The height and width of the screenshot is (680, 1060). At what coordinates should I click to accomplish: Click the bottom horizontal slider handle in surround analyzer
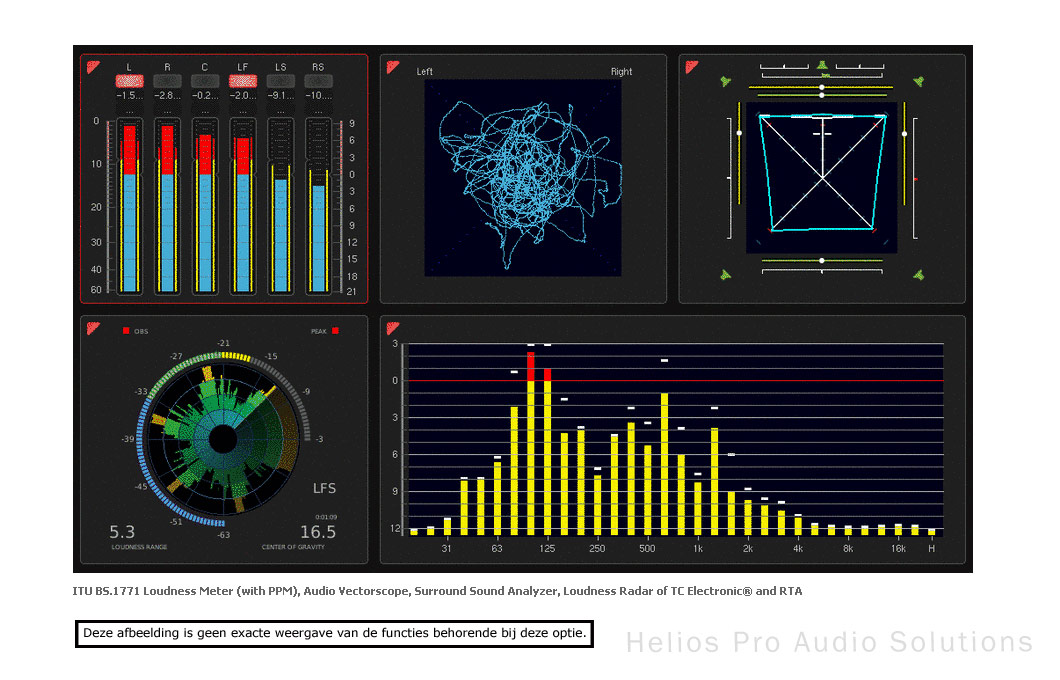[822, 261]
